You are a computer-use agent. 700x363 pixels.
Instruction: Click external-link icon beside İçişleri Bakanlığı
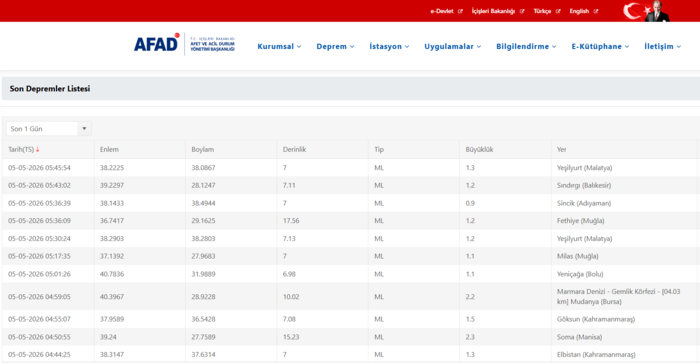click(522, 11)
